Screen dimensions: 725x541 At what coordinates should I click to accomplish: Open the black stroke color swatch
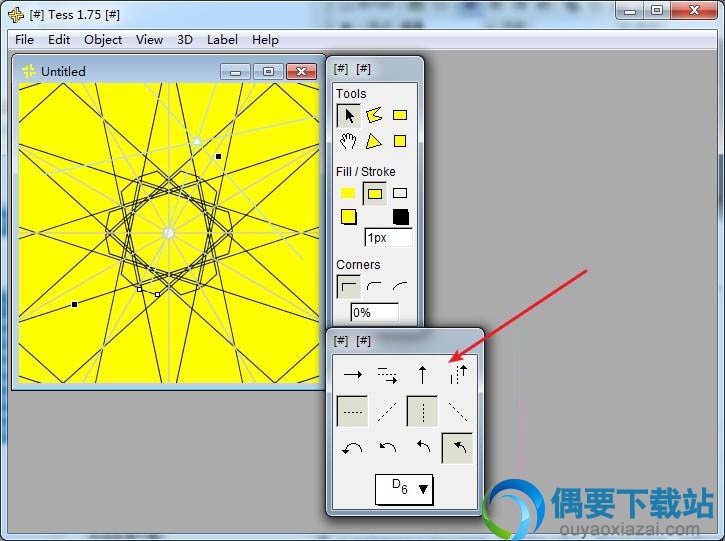(x=401, y=216)
